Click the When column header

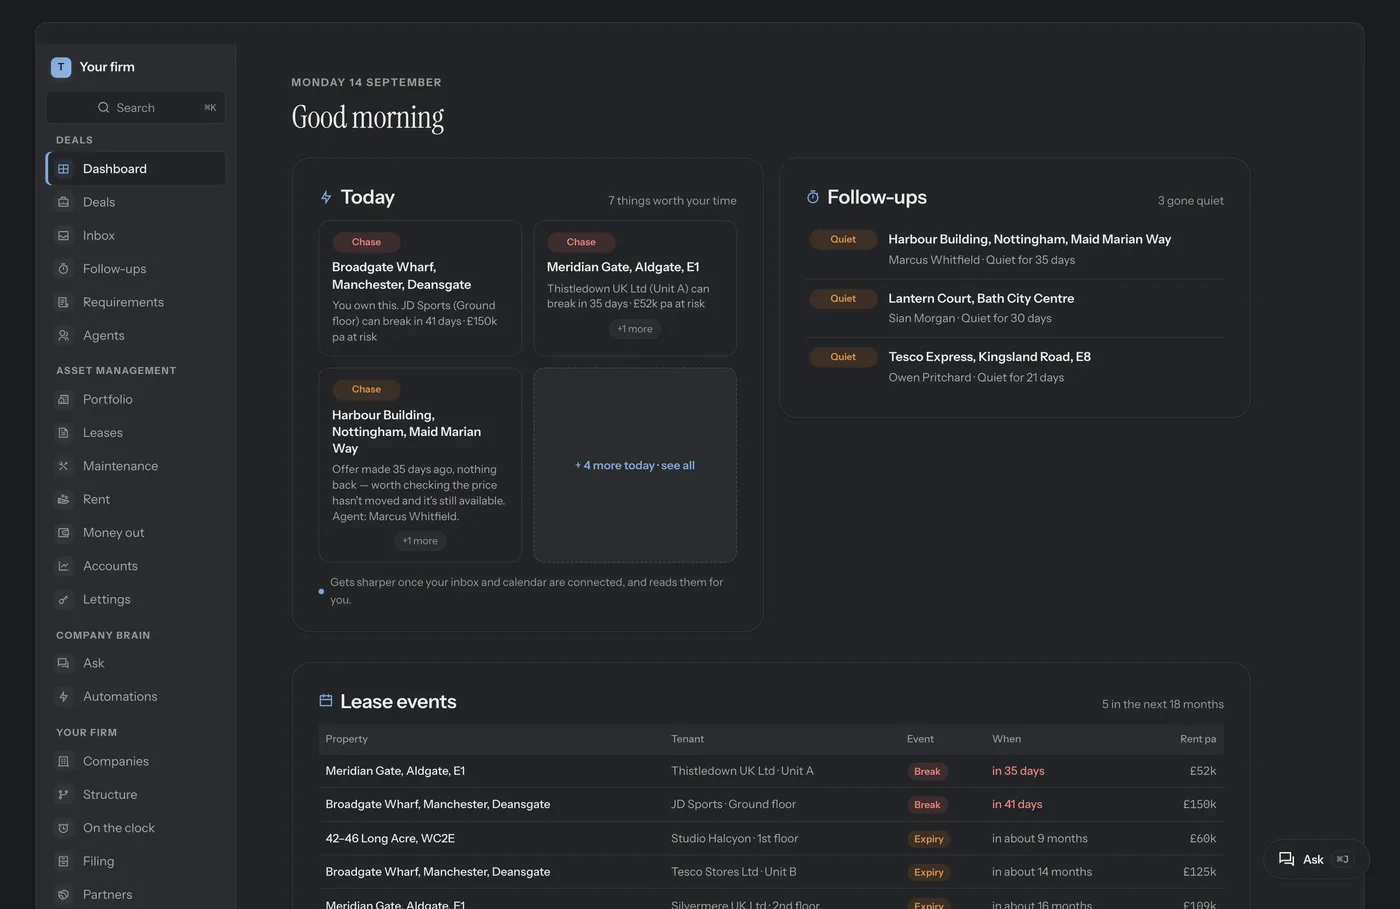pos(1006,739)
